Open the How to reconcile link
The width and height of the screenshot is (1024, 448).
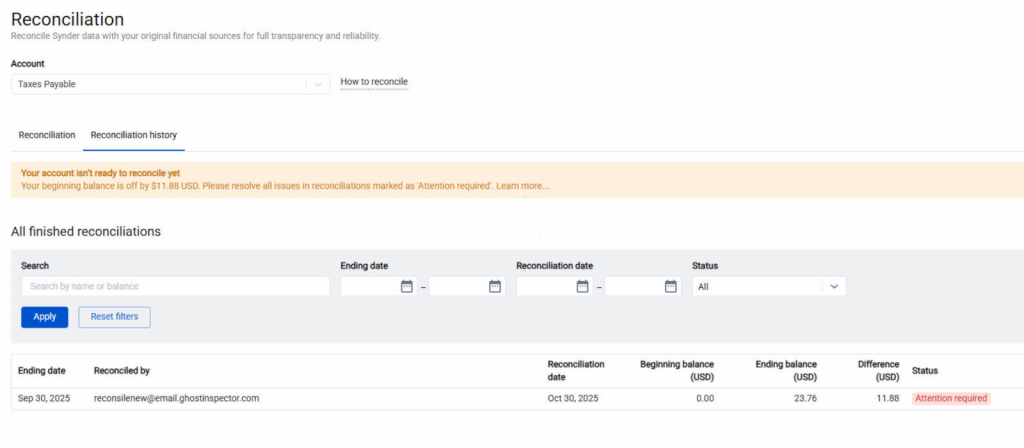(x=374, y=82)
